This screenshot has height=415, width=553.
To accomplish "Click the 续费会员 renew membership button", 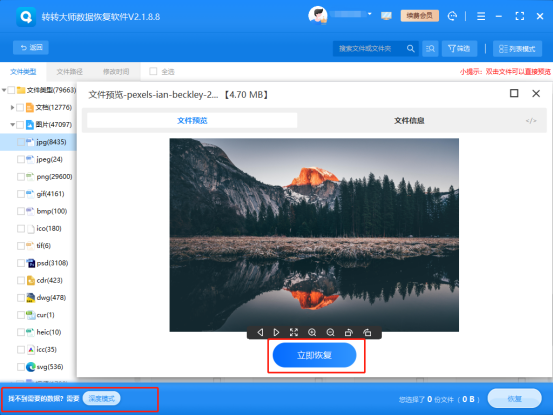I will coord(419,16).
